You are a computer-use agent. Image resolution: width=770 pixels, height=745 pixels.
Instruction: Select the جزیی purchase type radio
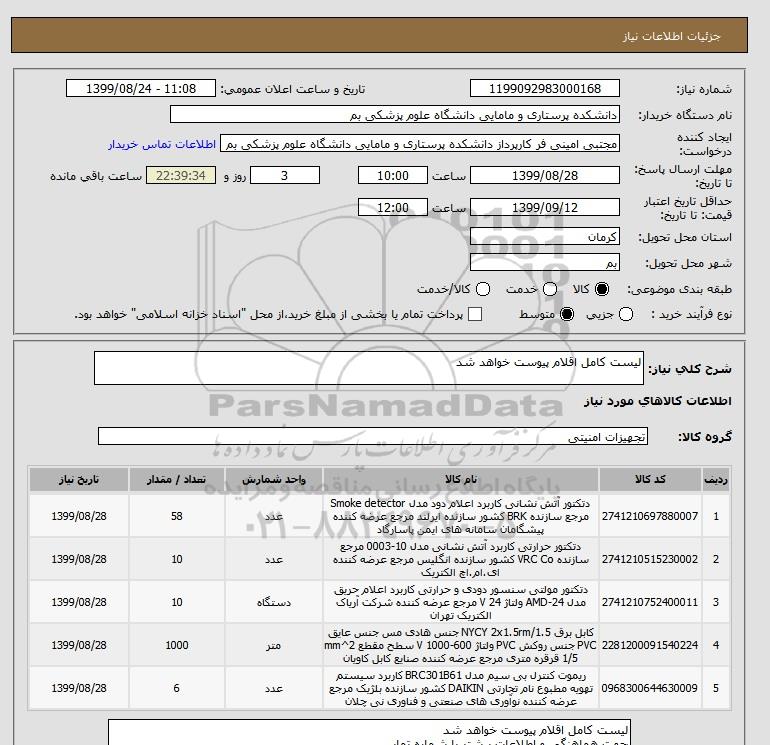tap(626, 314)
